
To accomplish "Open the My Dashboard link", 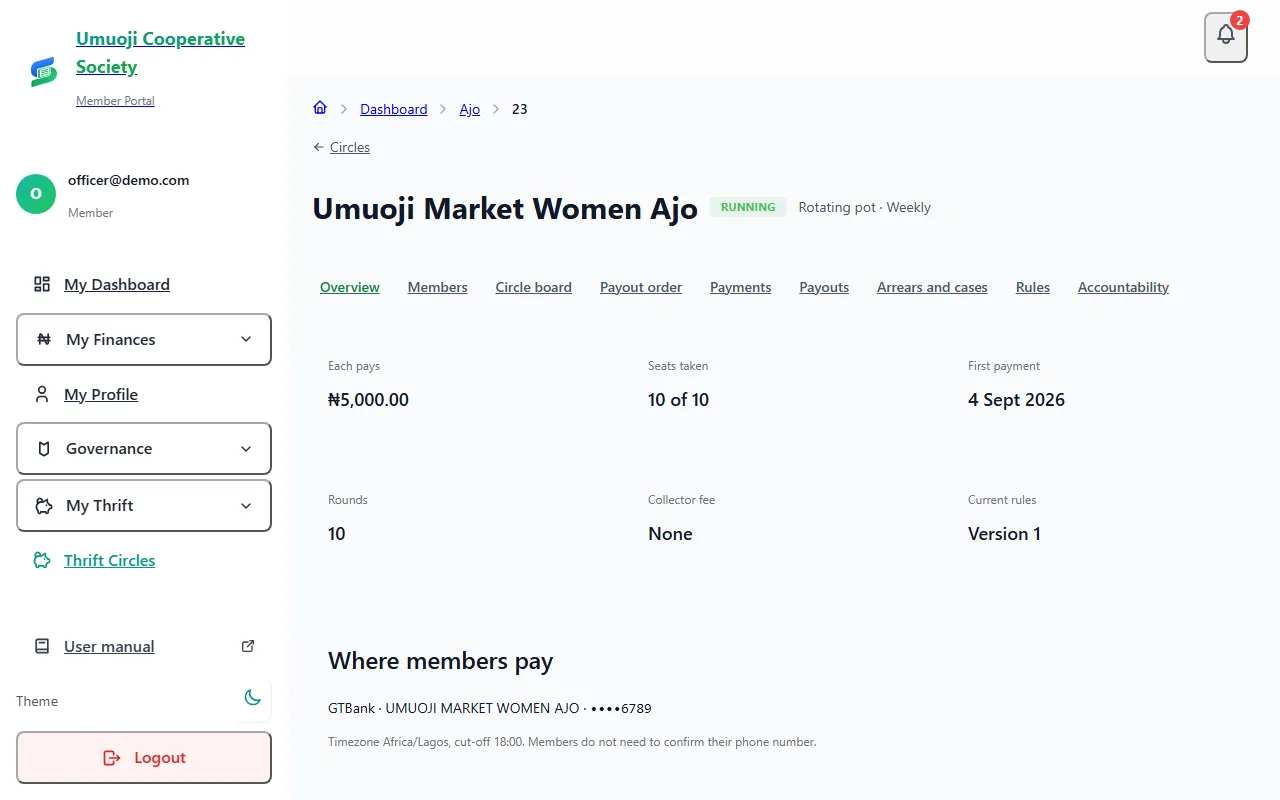I will [117, 284].
